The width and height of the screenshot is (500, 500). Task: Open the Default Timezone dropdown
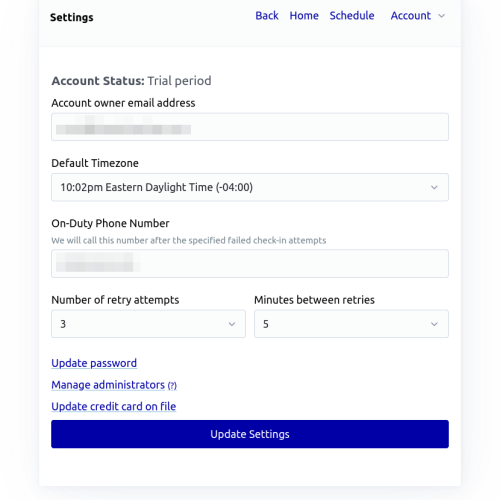(250, 187)
